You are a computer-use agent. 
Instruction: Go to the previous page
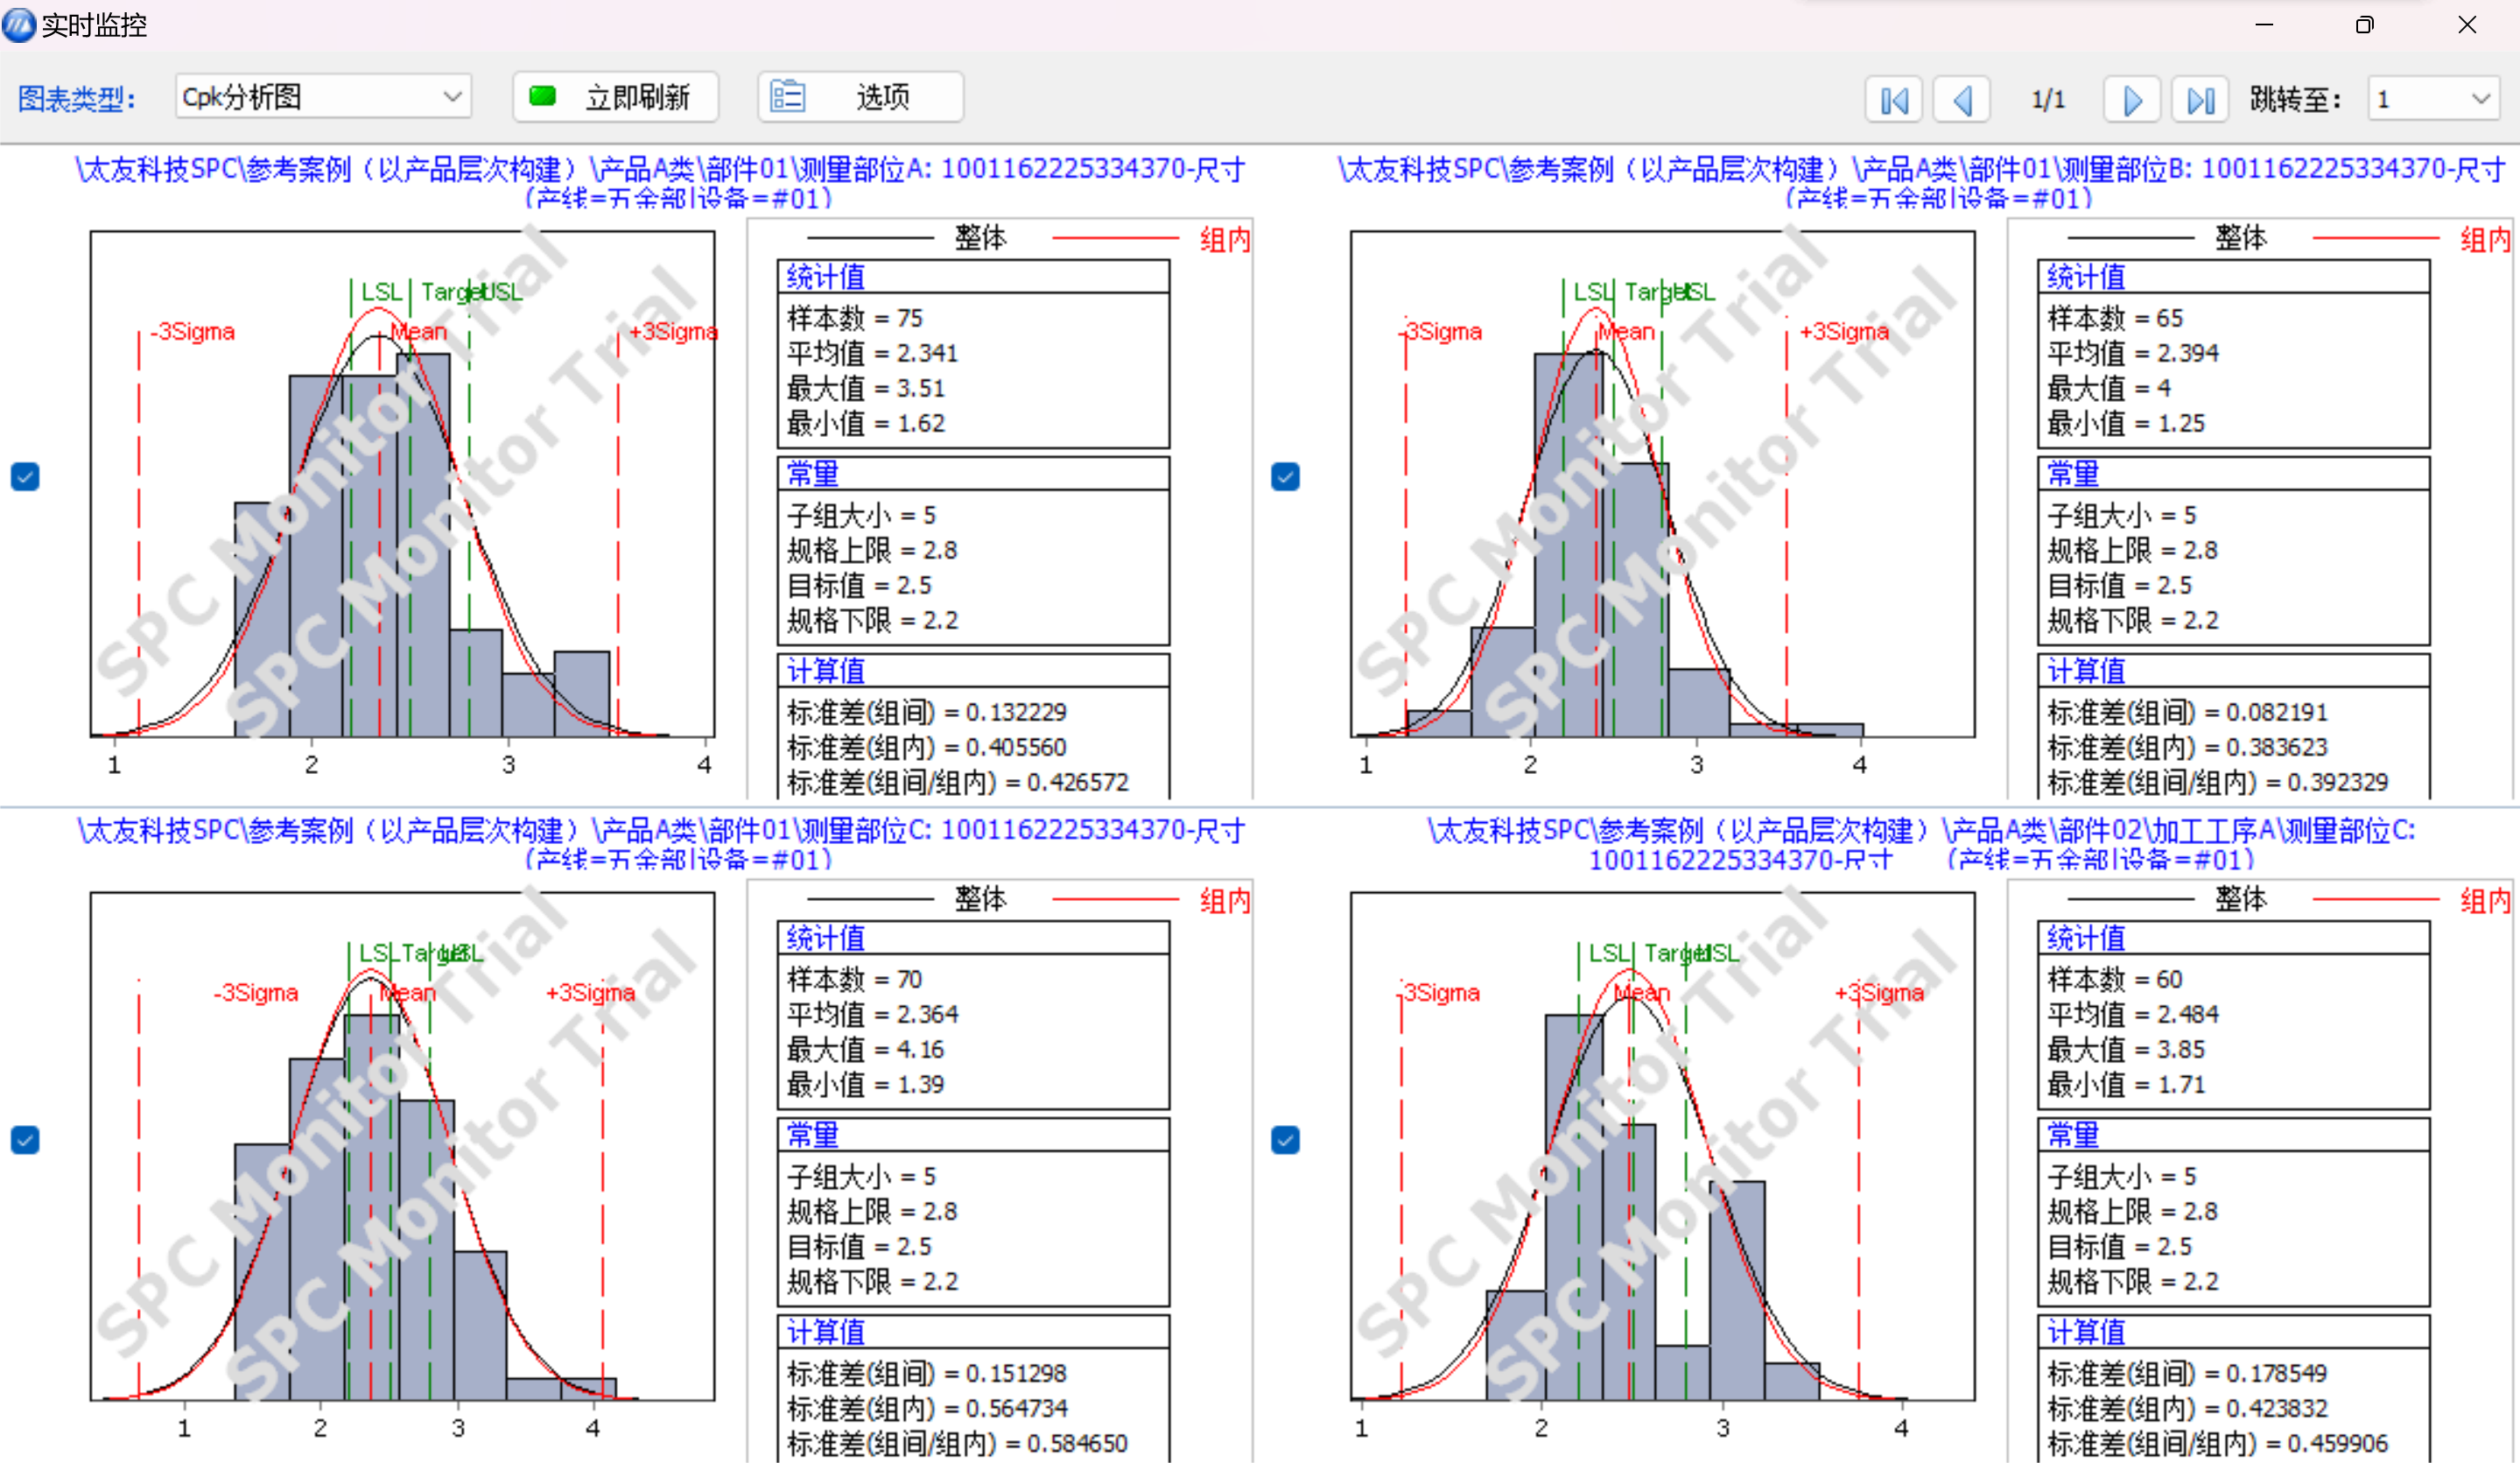click(x=1961, y=100)
